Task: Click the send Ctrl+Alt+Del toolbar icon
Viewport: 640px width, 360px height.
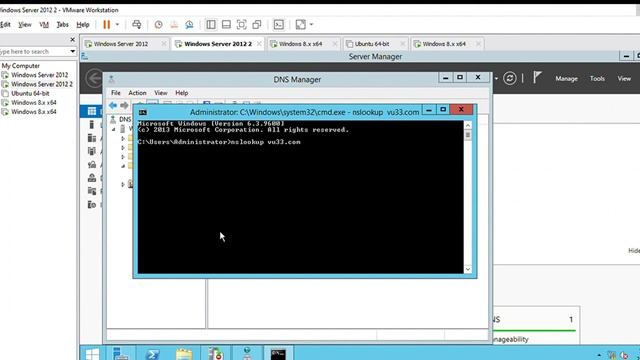Action: pyautogui.click(x=137, y=24)
